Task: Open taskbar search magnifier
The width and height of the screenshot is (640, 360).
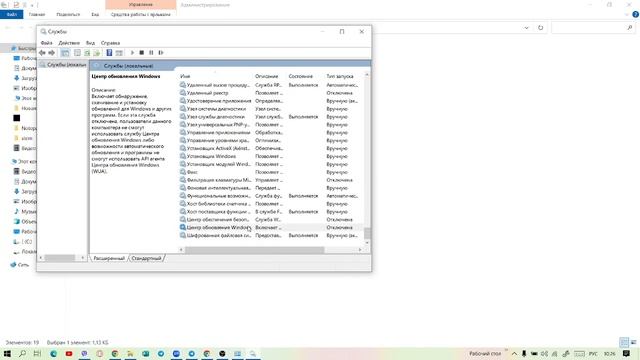Action: pos(22,353)
